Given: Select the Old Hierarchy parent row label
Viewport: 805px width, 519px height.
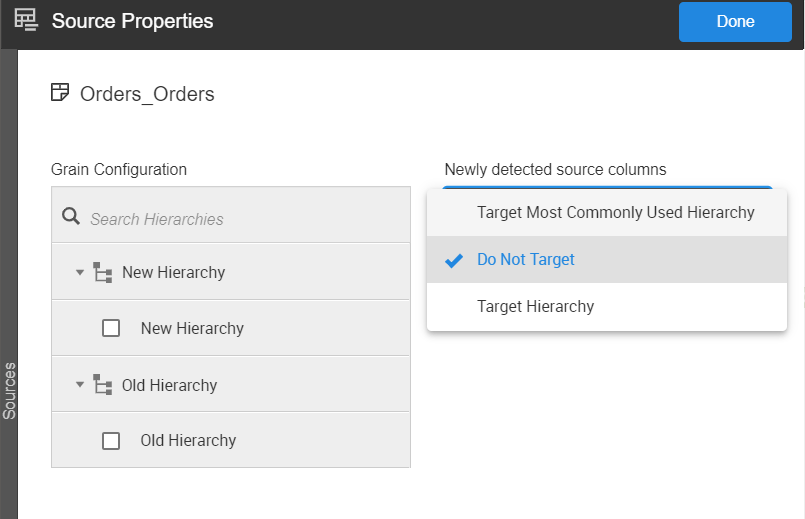Looking at the screenshot, I should point(169,385).
